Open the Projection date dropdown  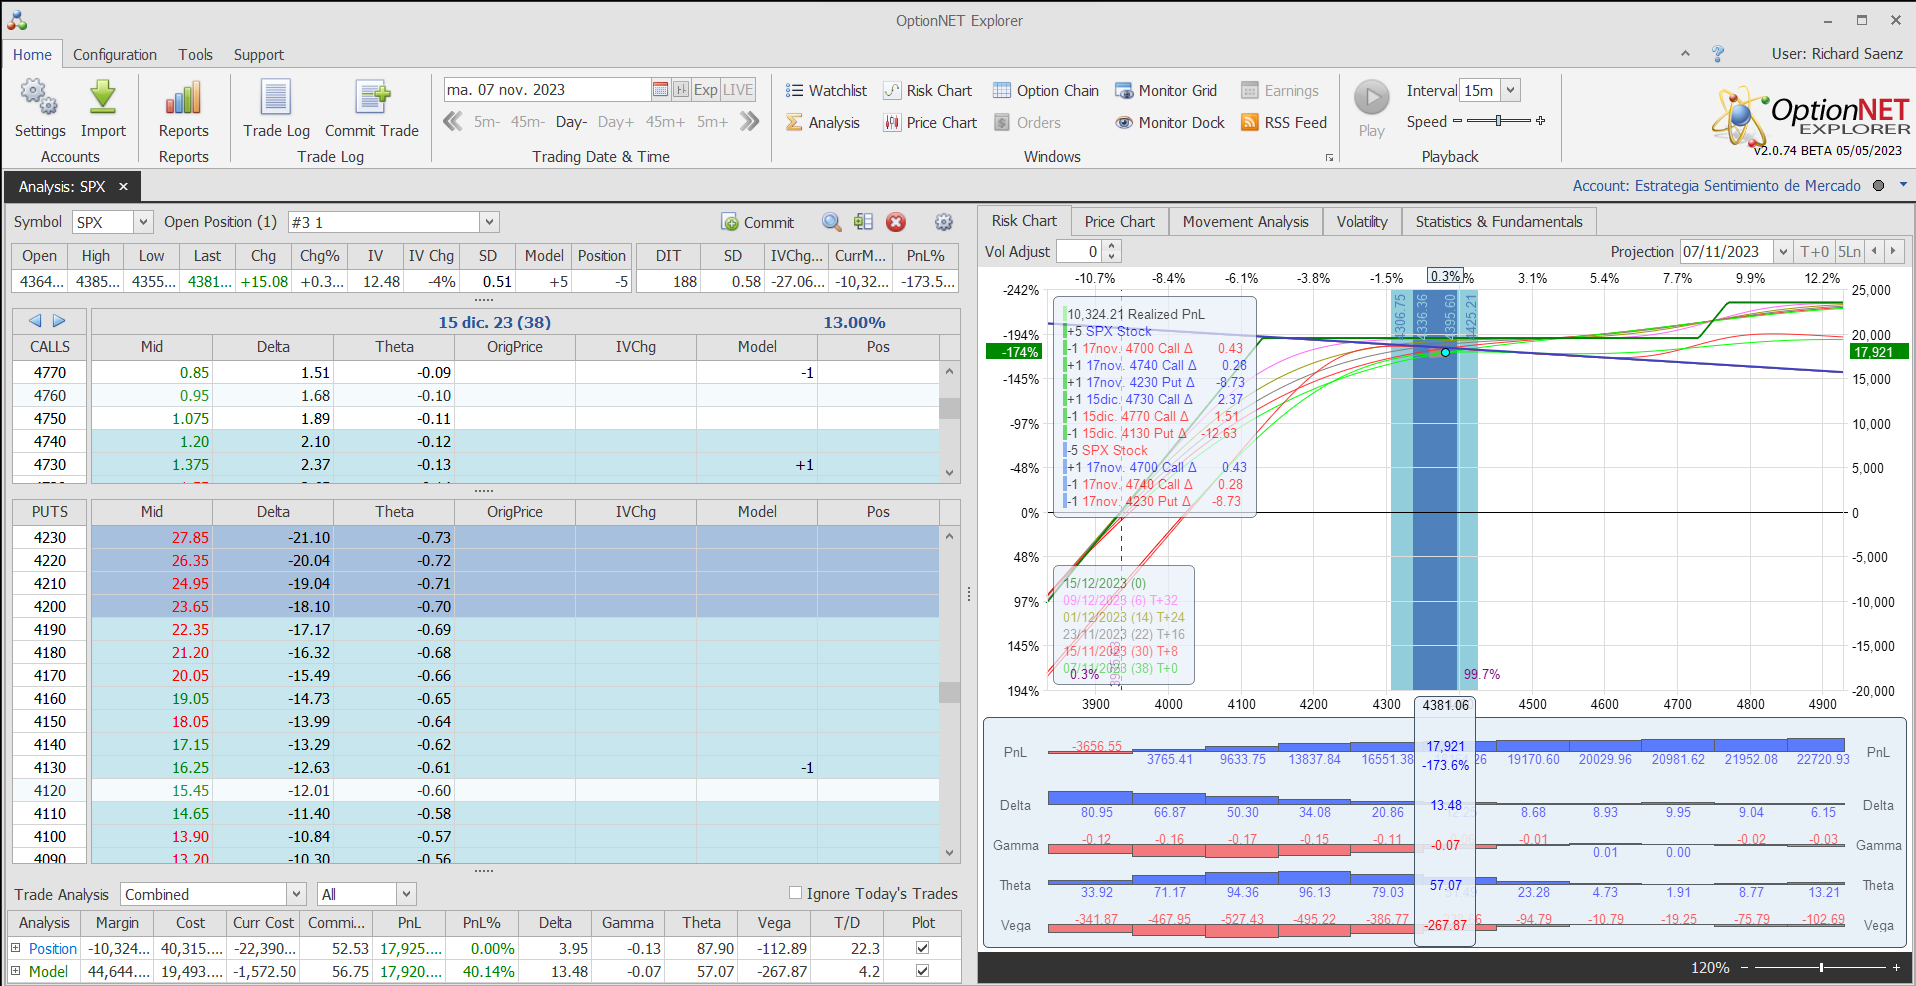[x=1782, y=252]
